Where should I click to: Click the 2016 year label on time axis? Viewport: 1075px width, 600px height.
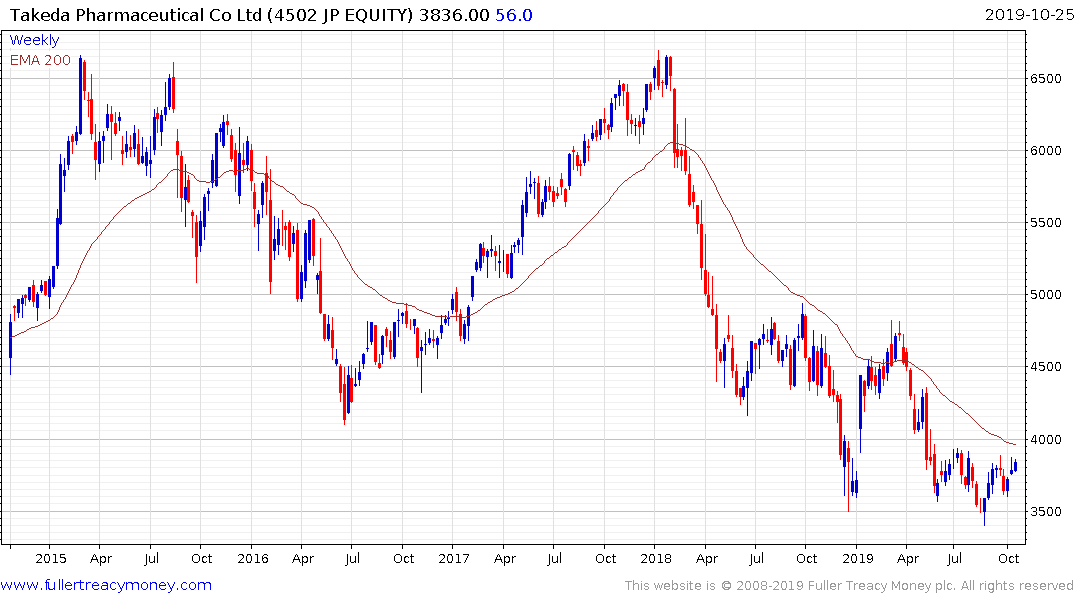252,558
